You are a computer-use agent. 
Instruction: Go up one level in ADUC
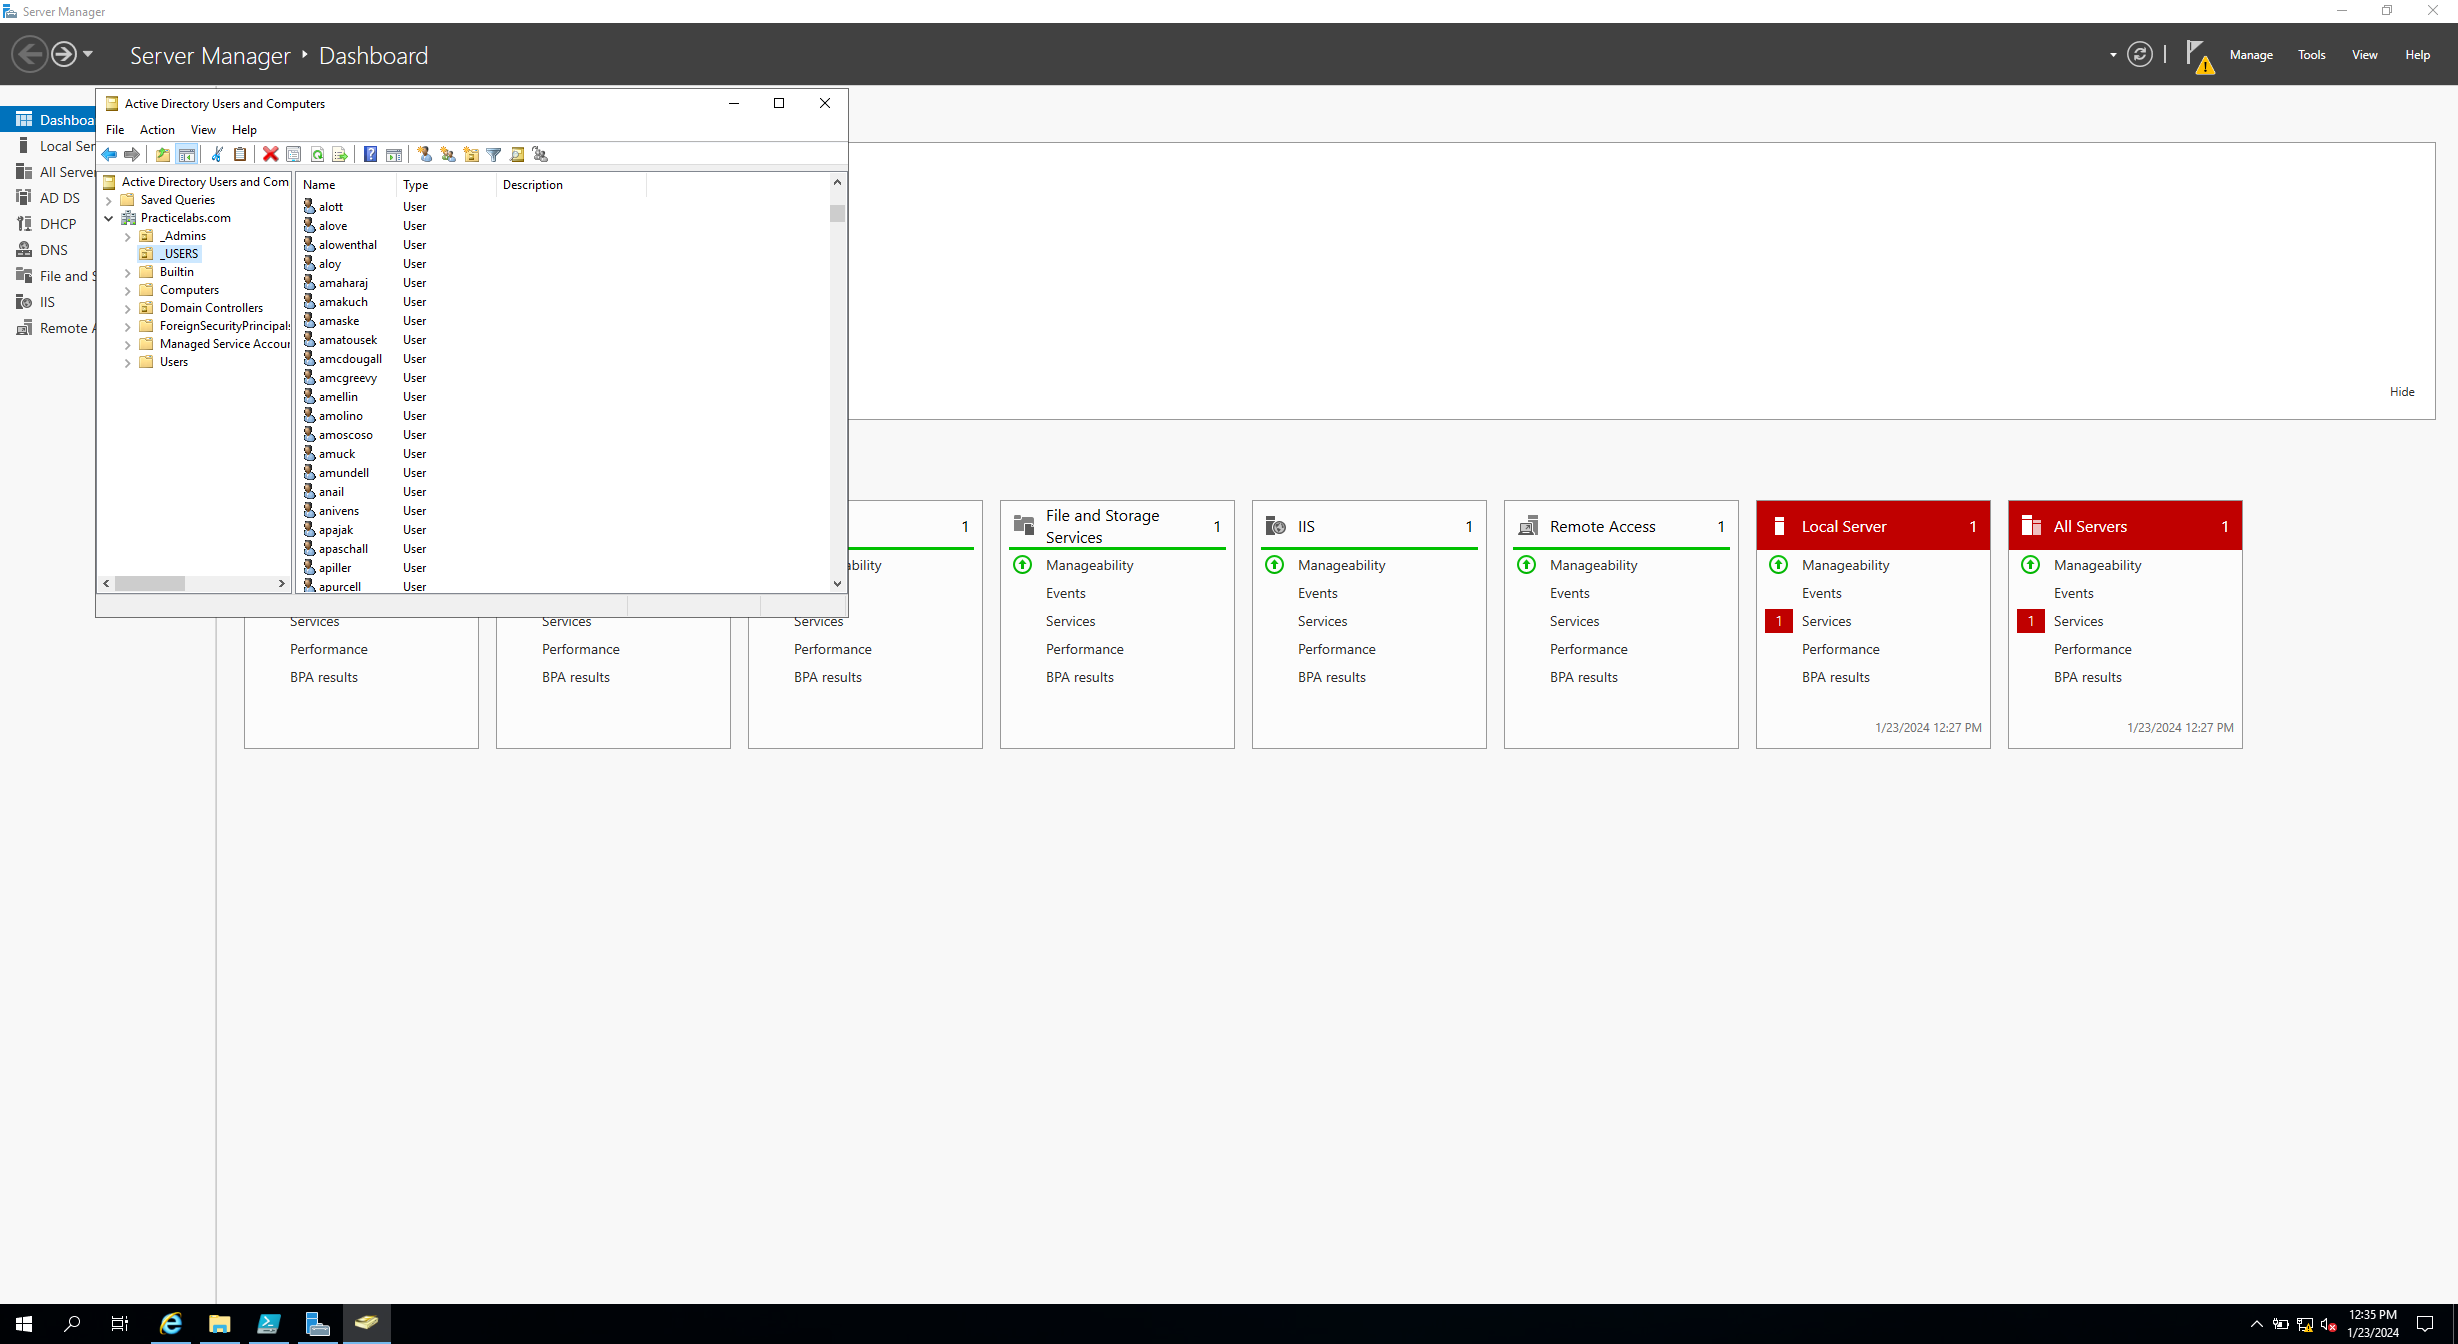pyautogui.click(x=163, y=154)
